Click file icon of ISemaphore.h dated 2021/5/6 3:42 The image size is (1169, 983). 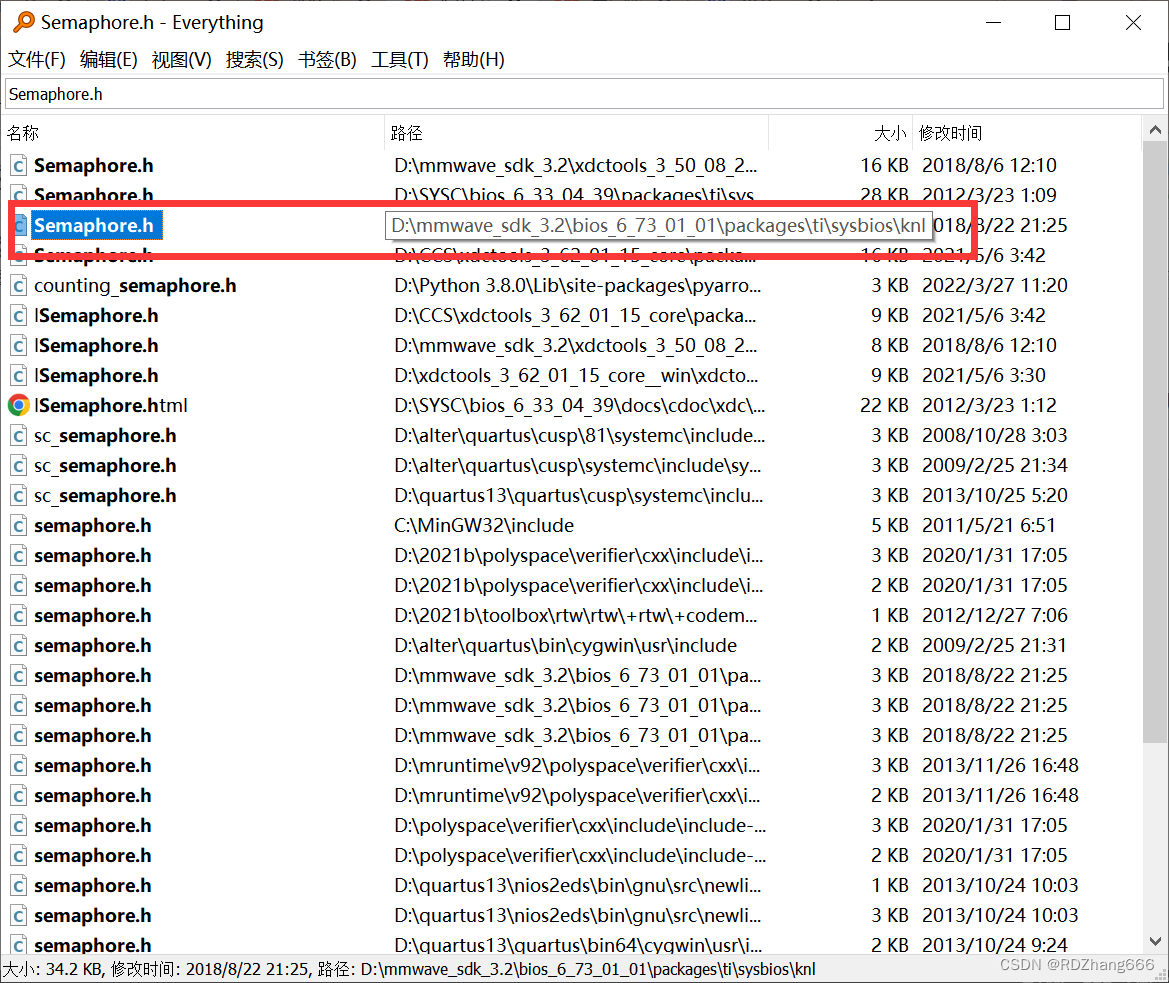pyautogui.click(x=19, y=315)
